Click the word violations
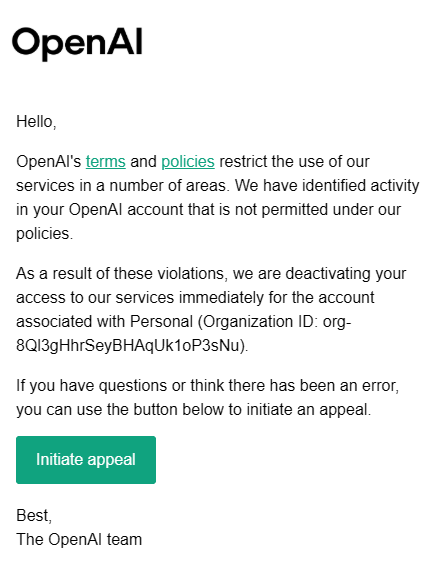Image resolution: width=447 pixels, height=567 pixels. click(x=190, y=274)
